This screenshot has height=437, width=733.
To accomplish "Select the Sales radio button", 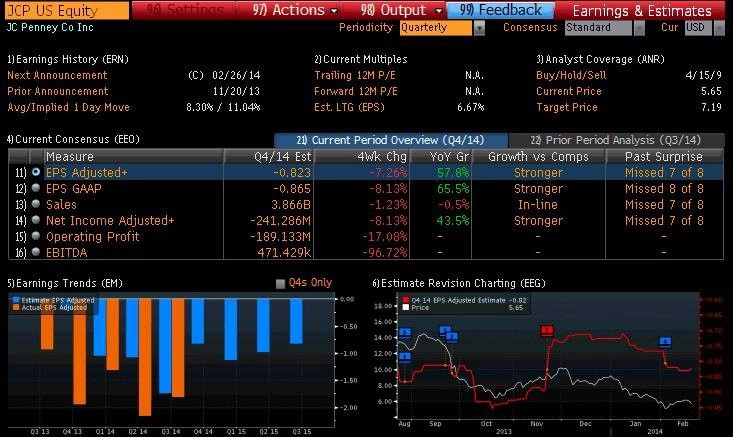I will point(36,204).
